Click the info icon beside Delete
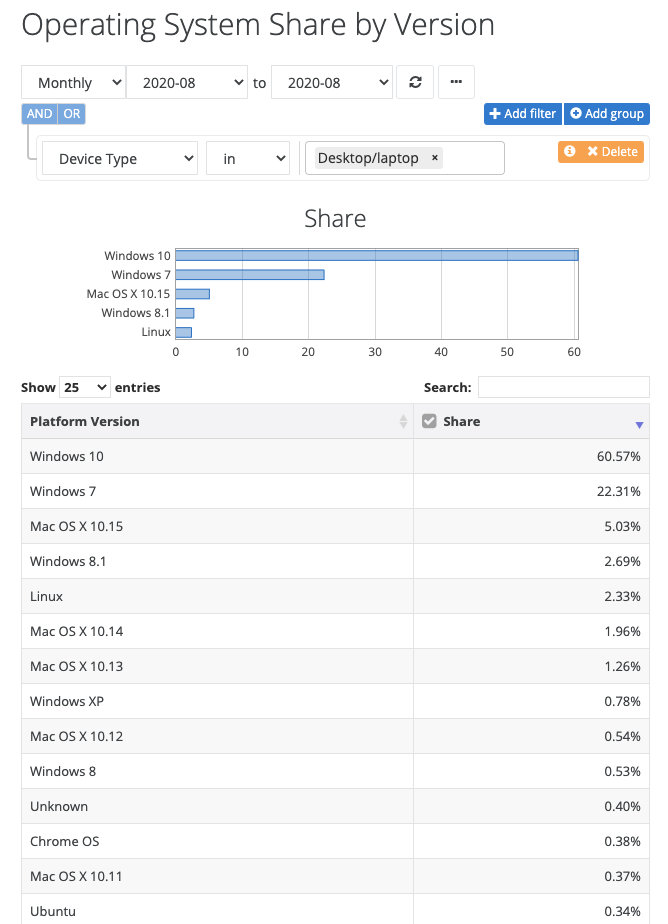 [x=570, y=151]
